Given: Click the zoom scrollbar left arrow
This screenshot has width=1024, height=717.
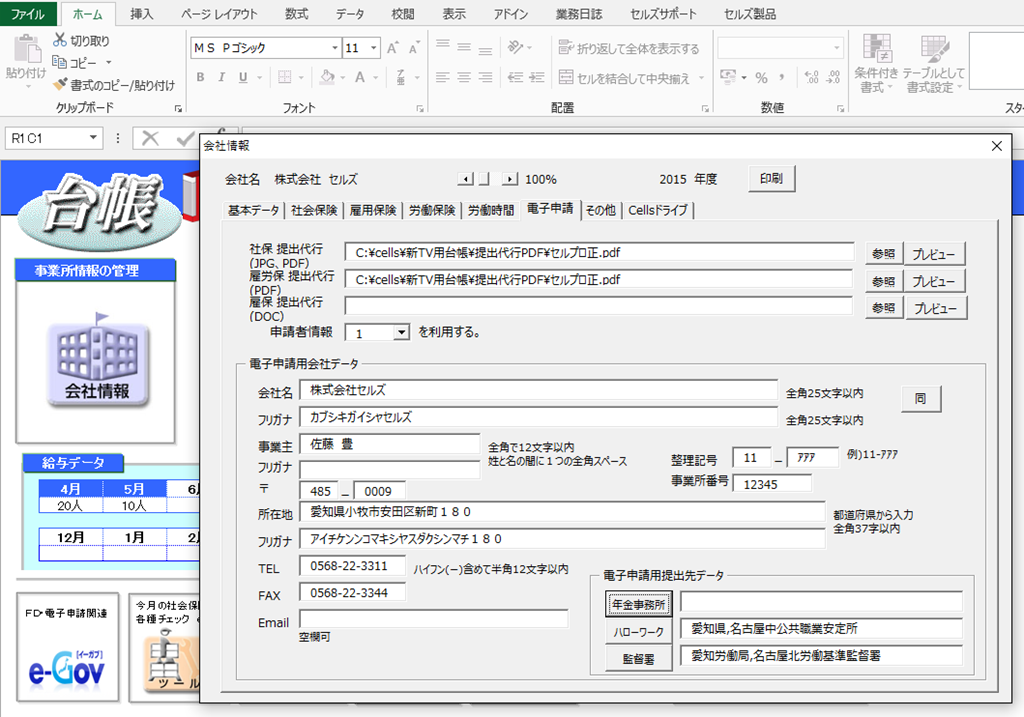Looking at the screenshot, I should (465, 179).
